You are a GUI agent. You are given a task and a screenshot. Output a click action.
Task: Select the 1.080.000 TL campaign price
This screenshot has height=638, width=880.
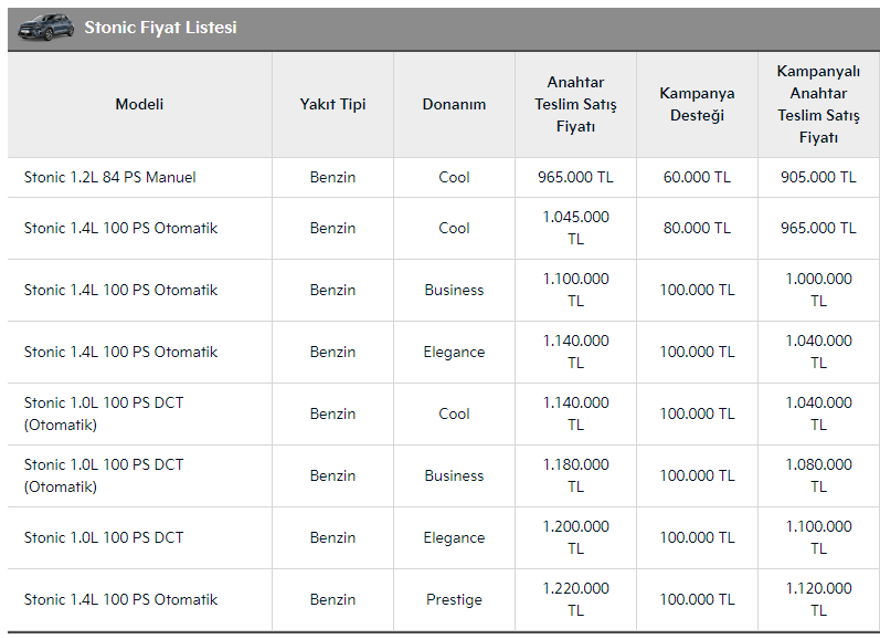[x=818, y=476]
